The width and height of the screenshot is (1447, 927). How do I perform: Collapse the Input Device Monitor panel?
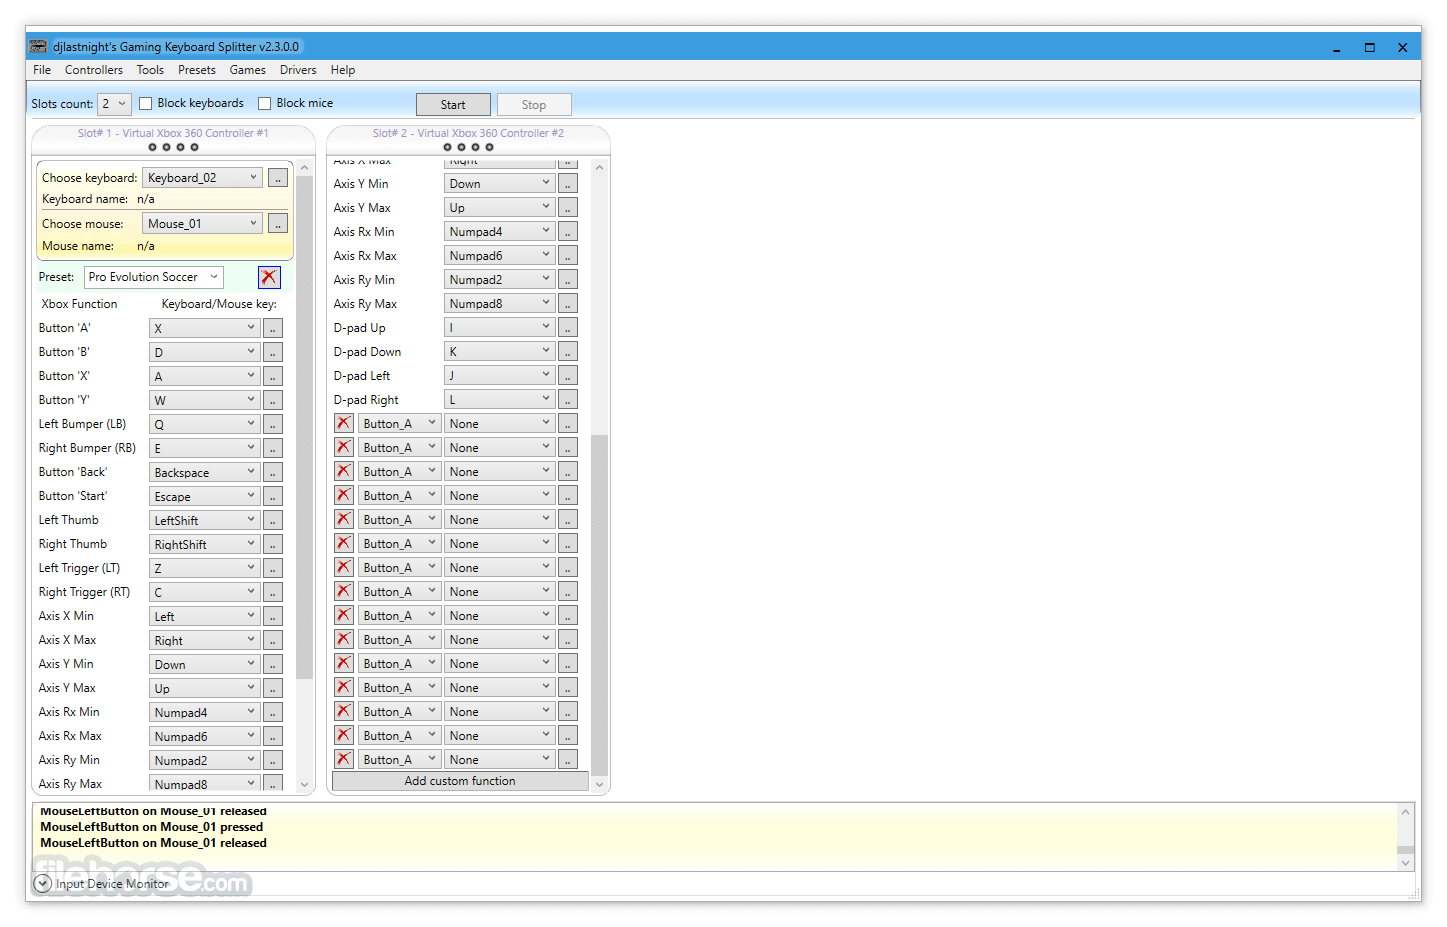click(43, 884)
